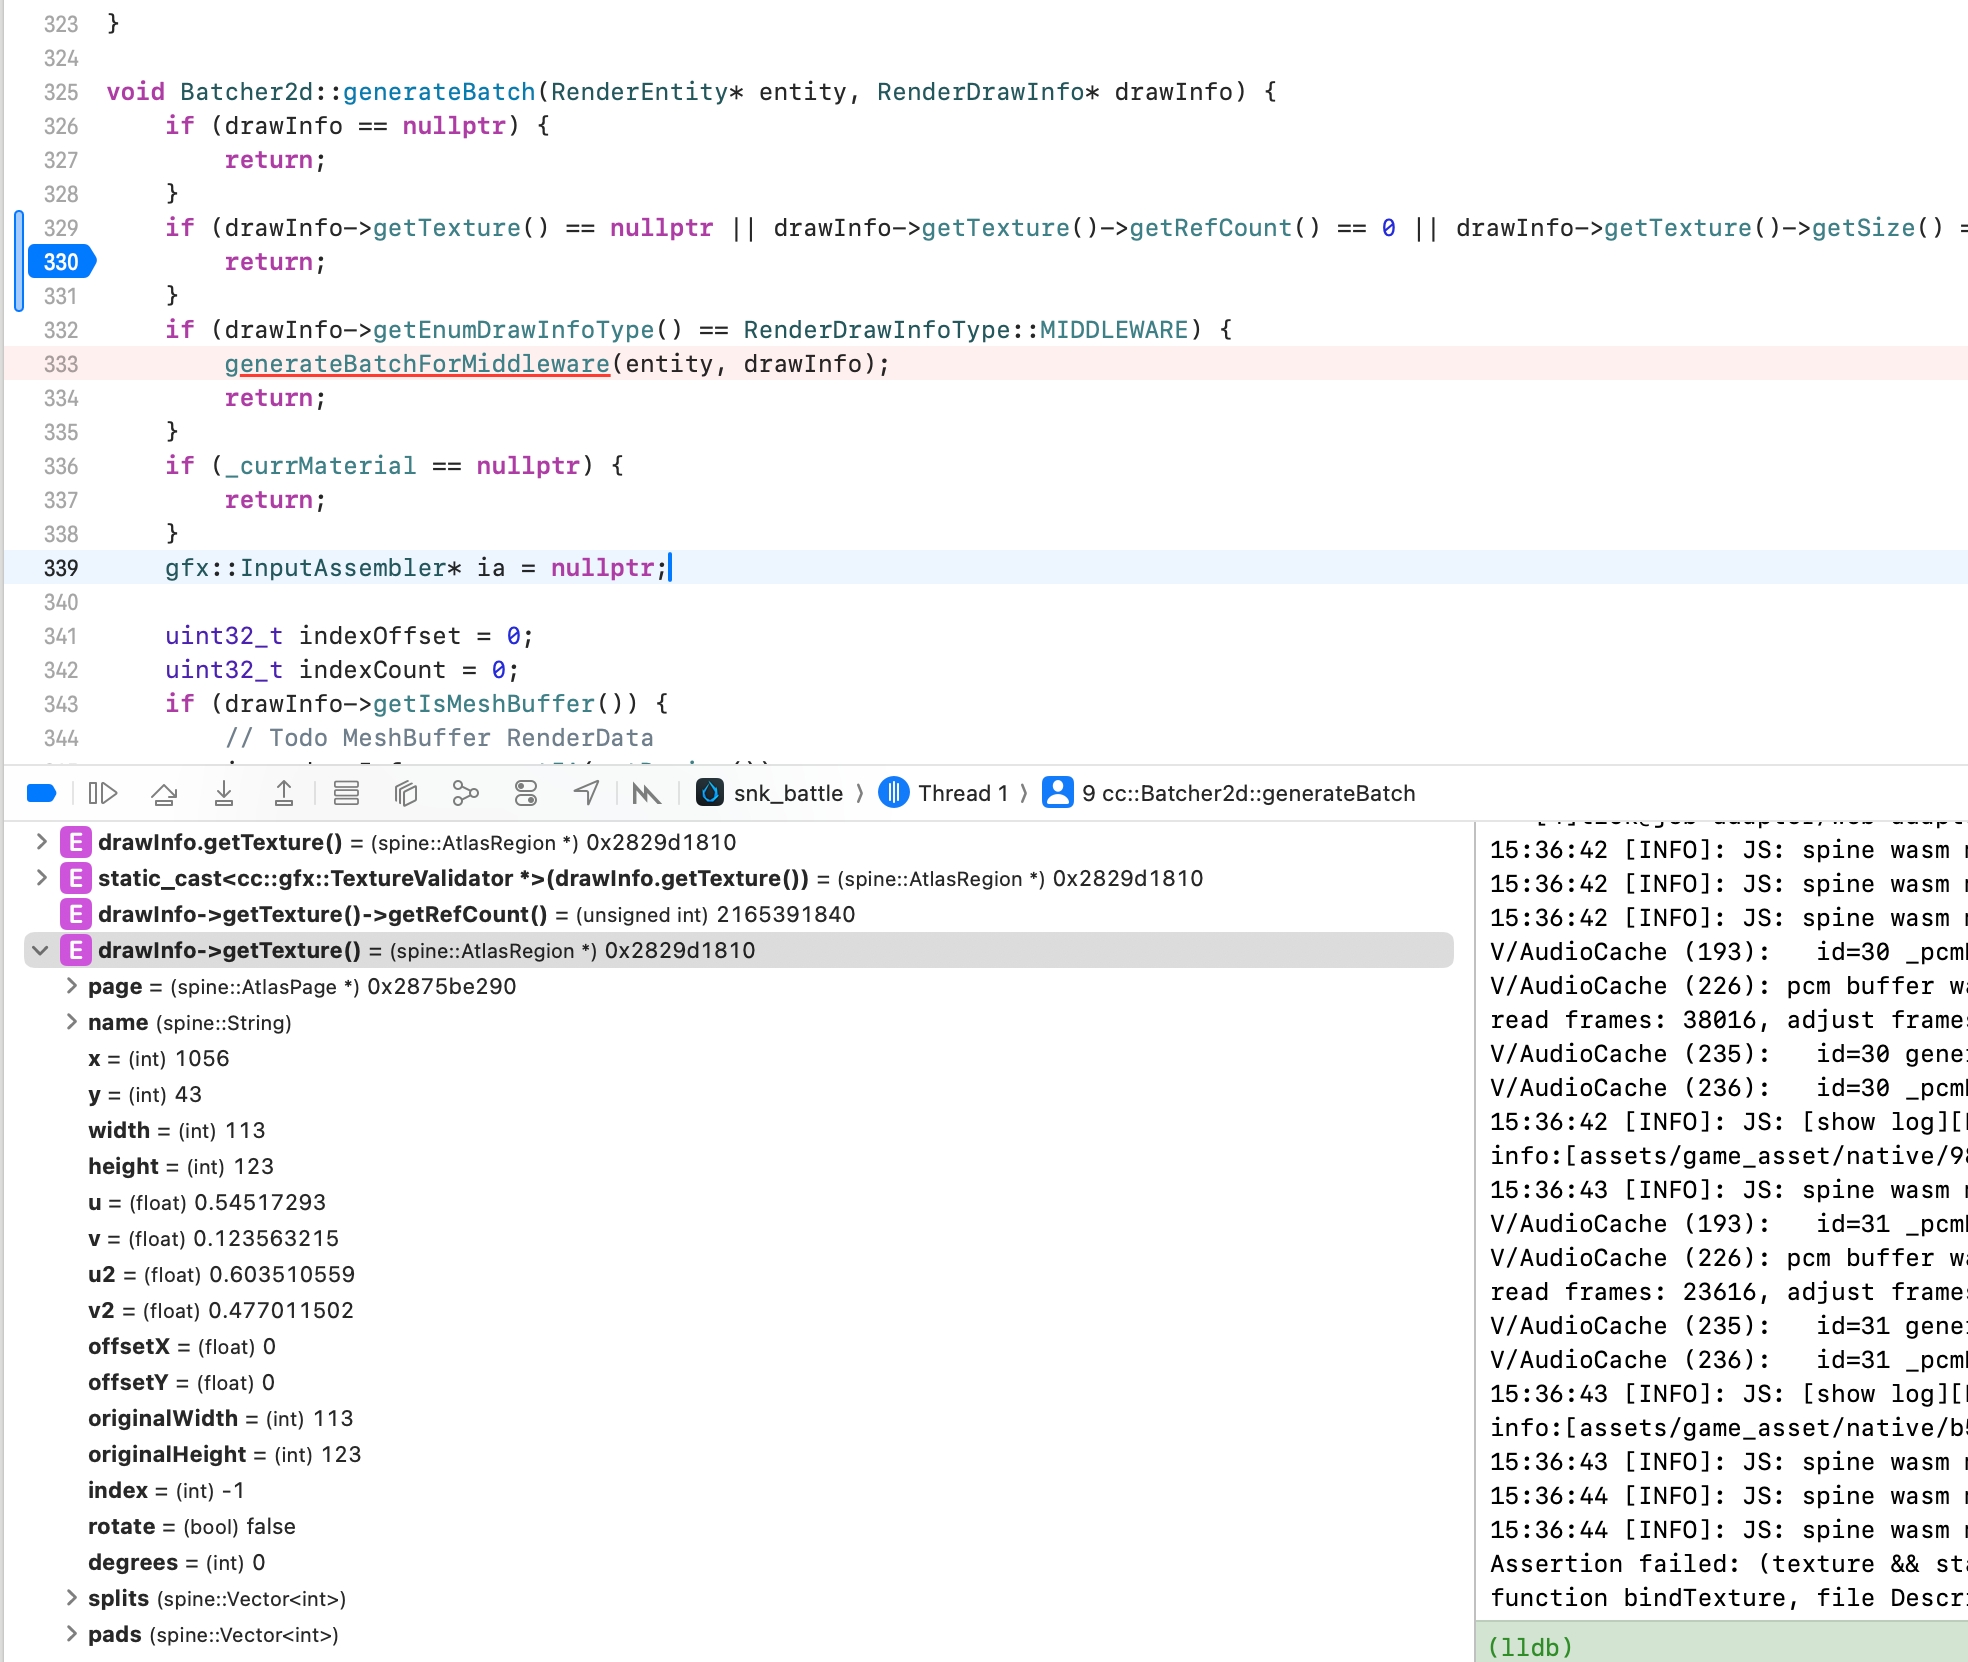This screenshot has width=1968, height=1662.
Task: Click the Step Out icon
Action: [x=284, y=793]
